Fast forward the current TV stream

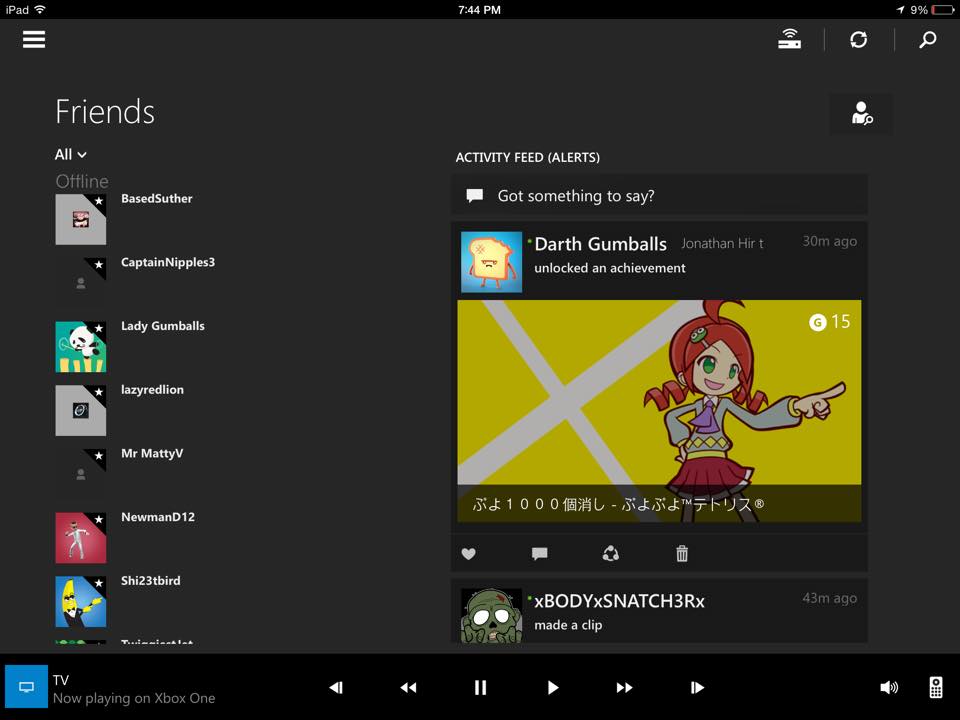[x=624, y=687]
